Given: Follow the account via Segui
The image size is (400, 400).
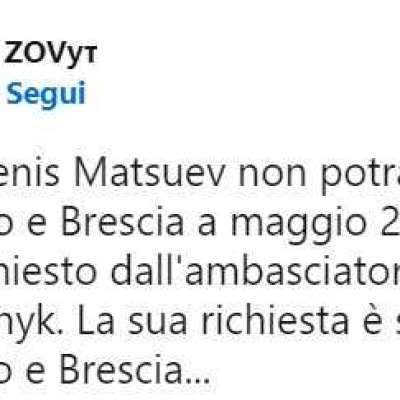Looking at the screenshot, I should 46,94.
